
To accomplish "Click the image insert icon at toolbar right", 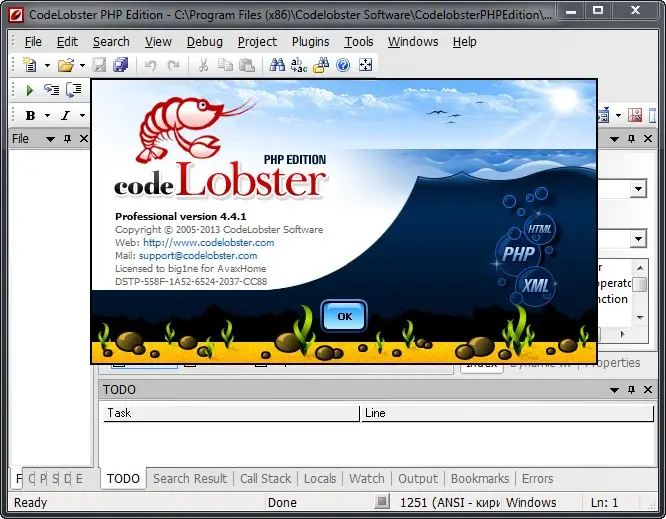I will [x=635, y=115].
